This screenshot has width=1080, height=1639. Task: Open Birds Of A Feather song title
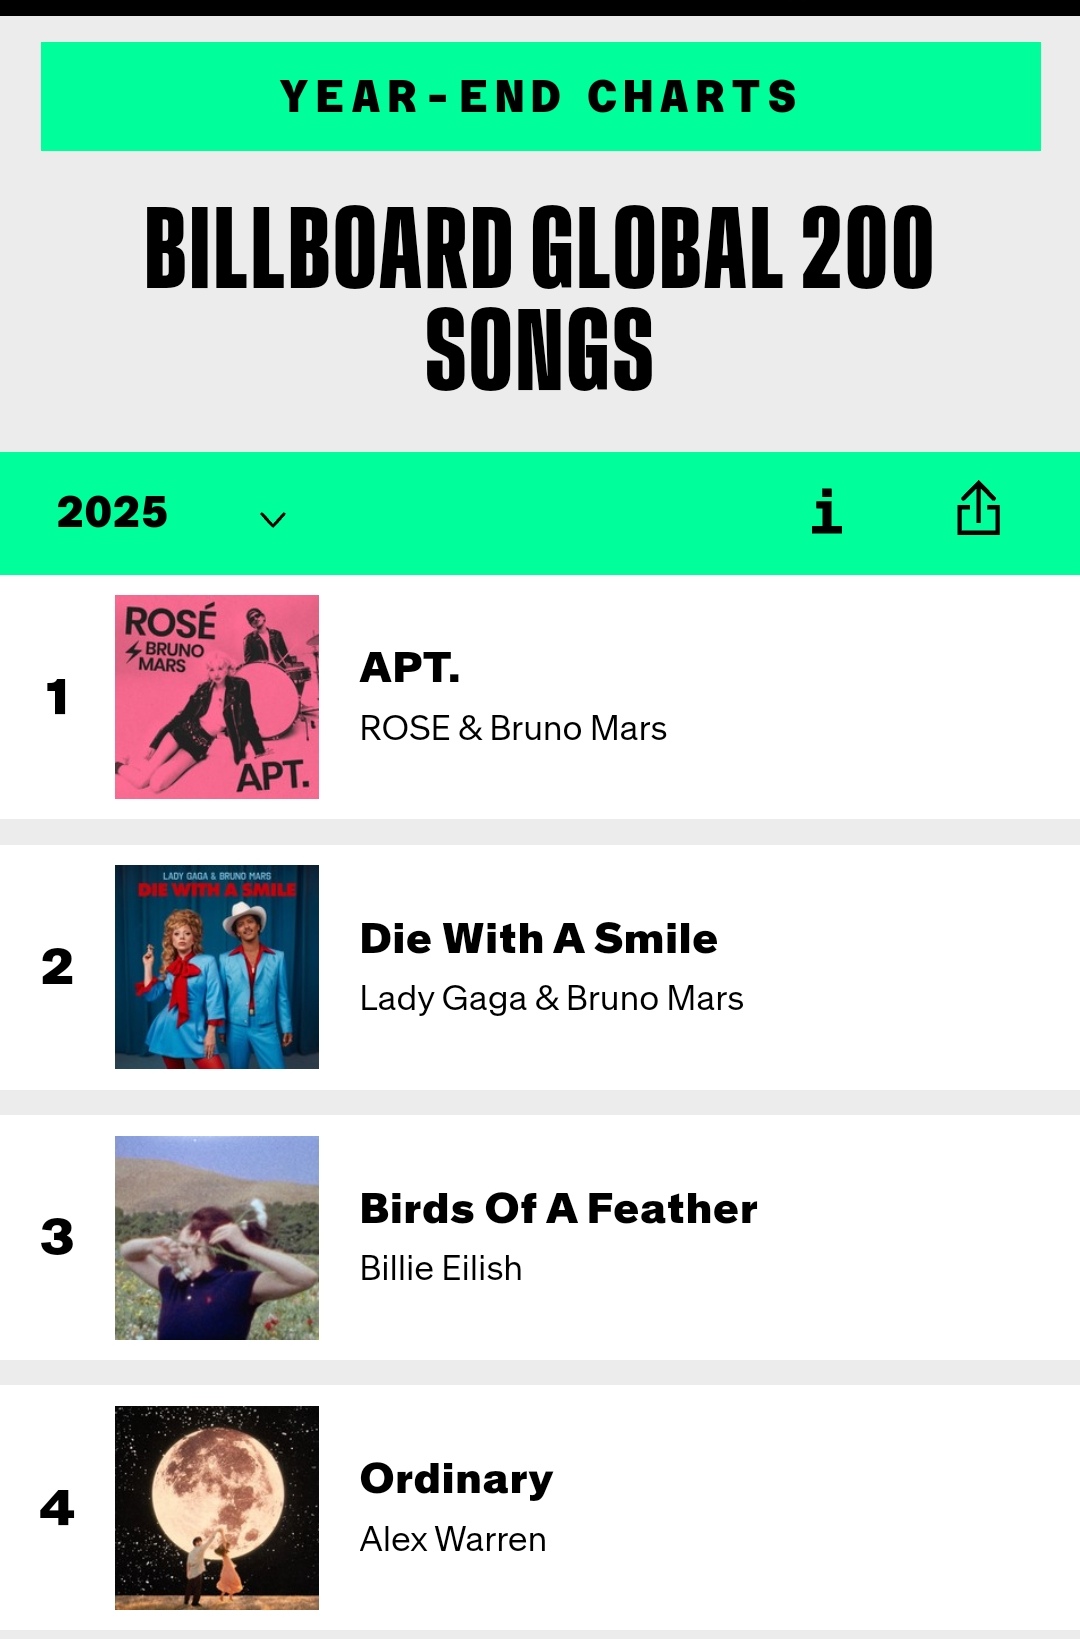click(x=559, y=1209)
